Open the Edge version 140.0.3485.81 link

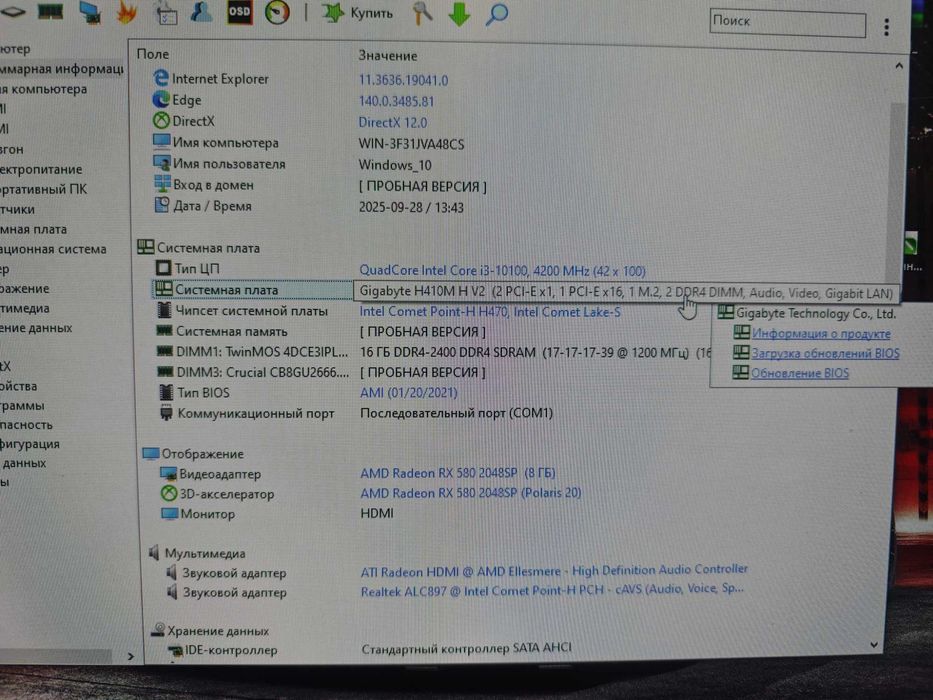click(396, 101)
